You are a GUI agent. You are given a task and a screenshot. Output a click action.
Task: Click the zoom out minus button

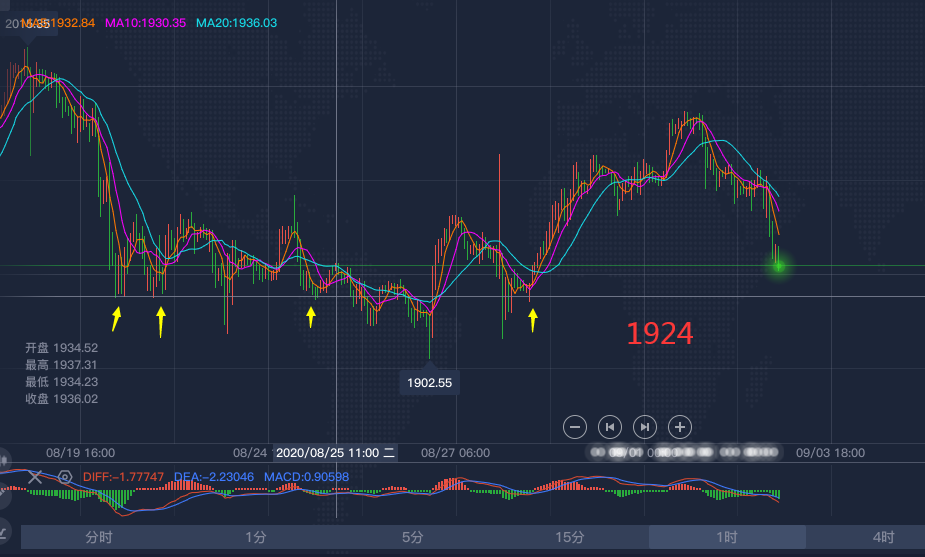[x=575, y=427]
